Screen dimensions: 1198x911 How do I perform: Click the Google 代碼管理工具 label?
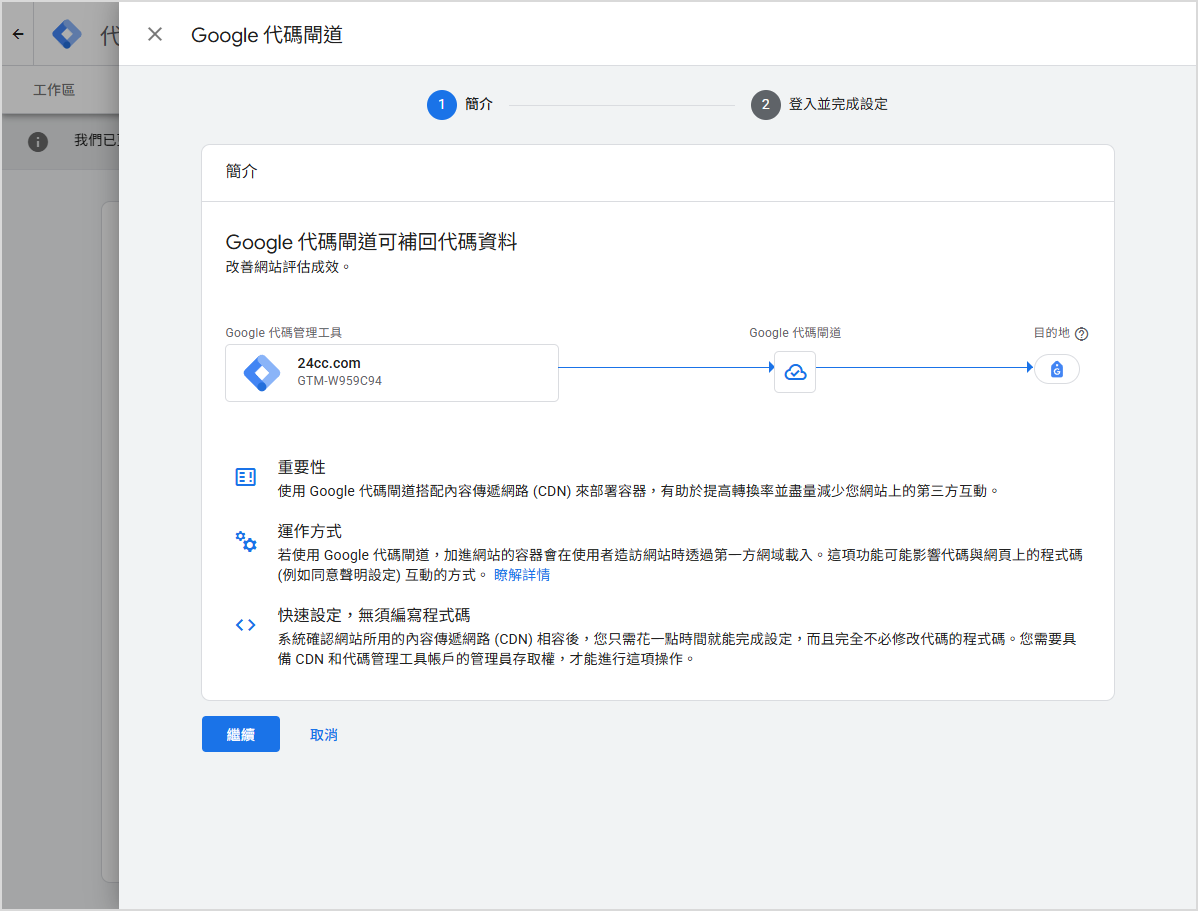tap(283, 332)
